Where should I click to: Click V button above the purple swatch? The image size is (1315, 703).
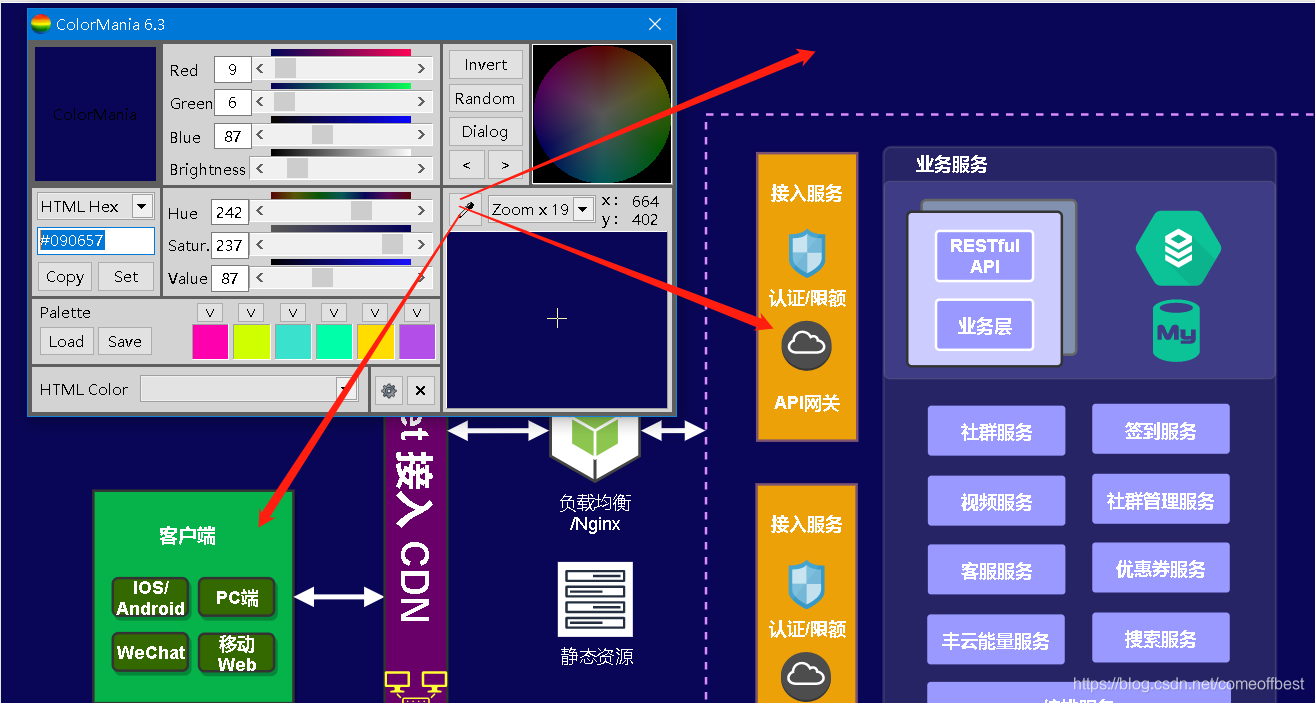pyautogui.click(x=417, y=312)
